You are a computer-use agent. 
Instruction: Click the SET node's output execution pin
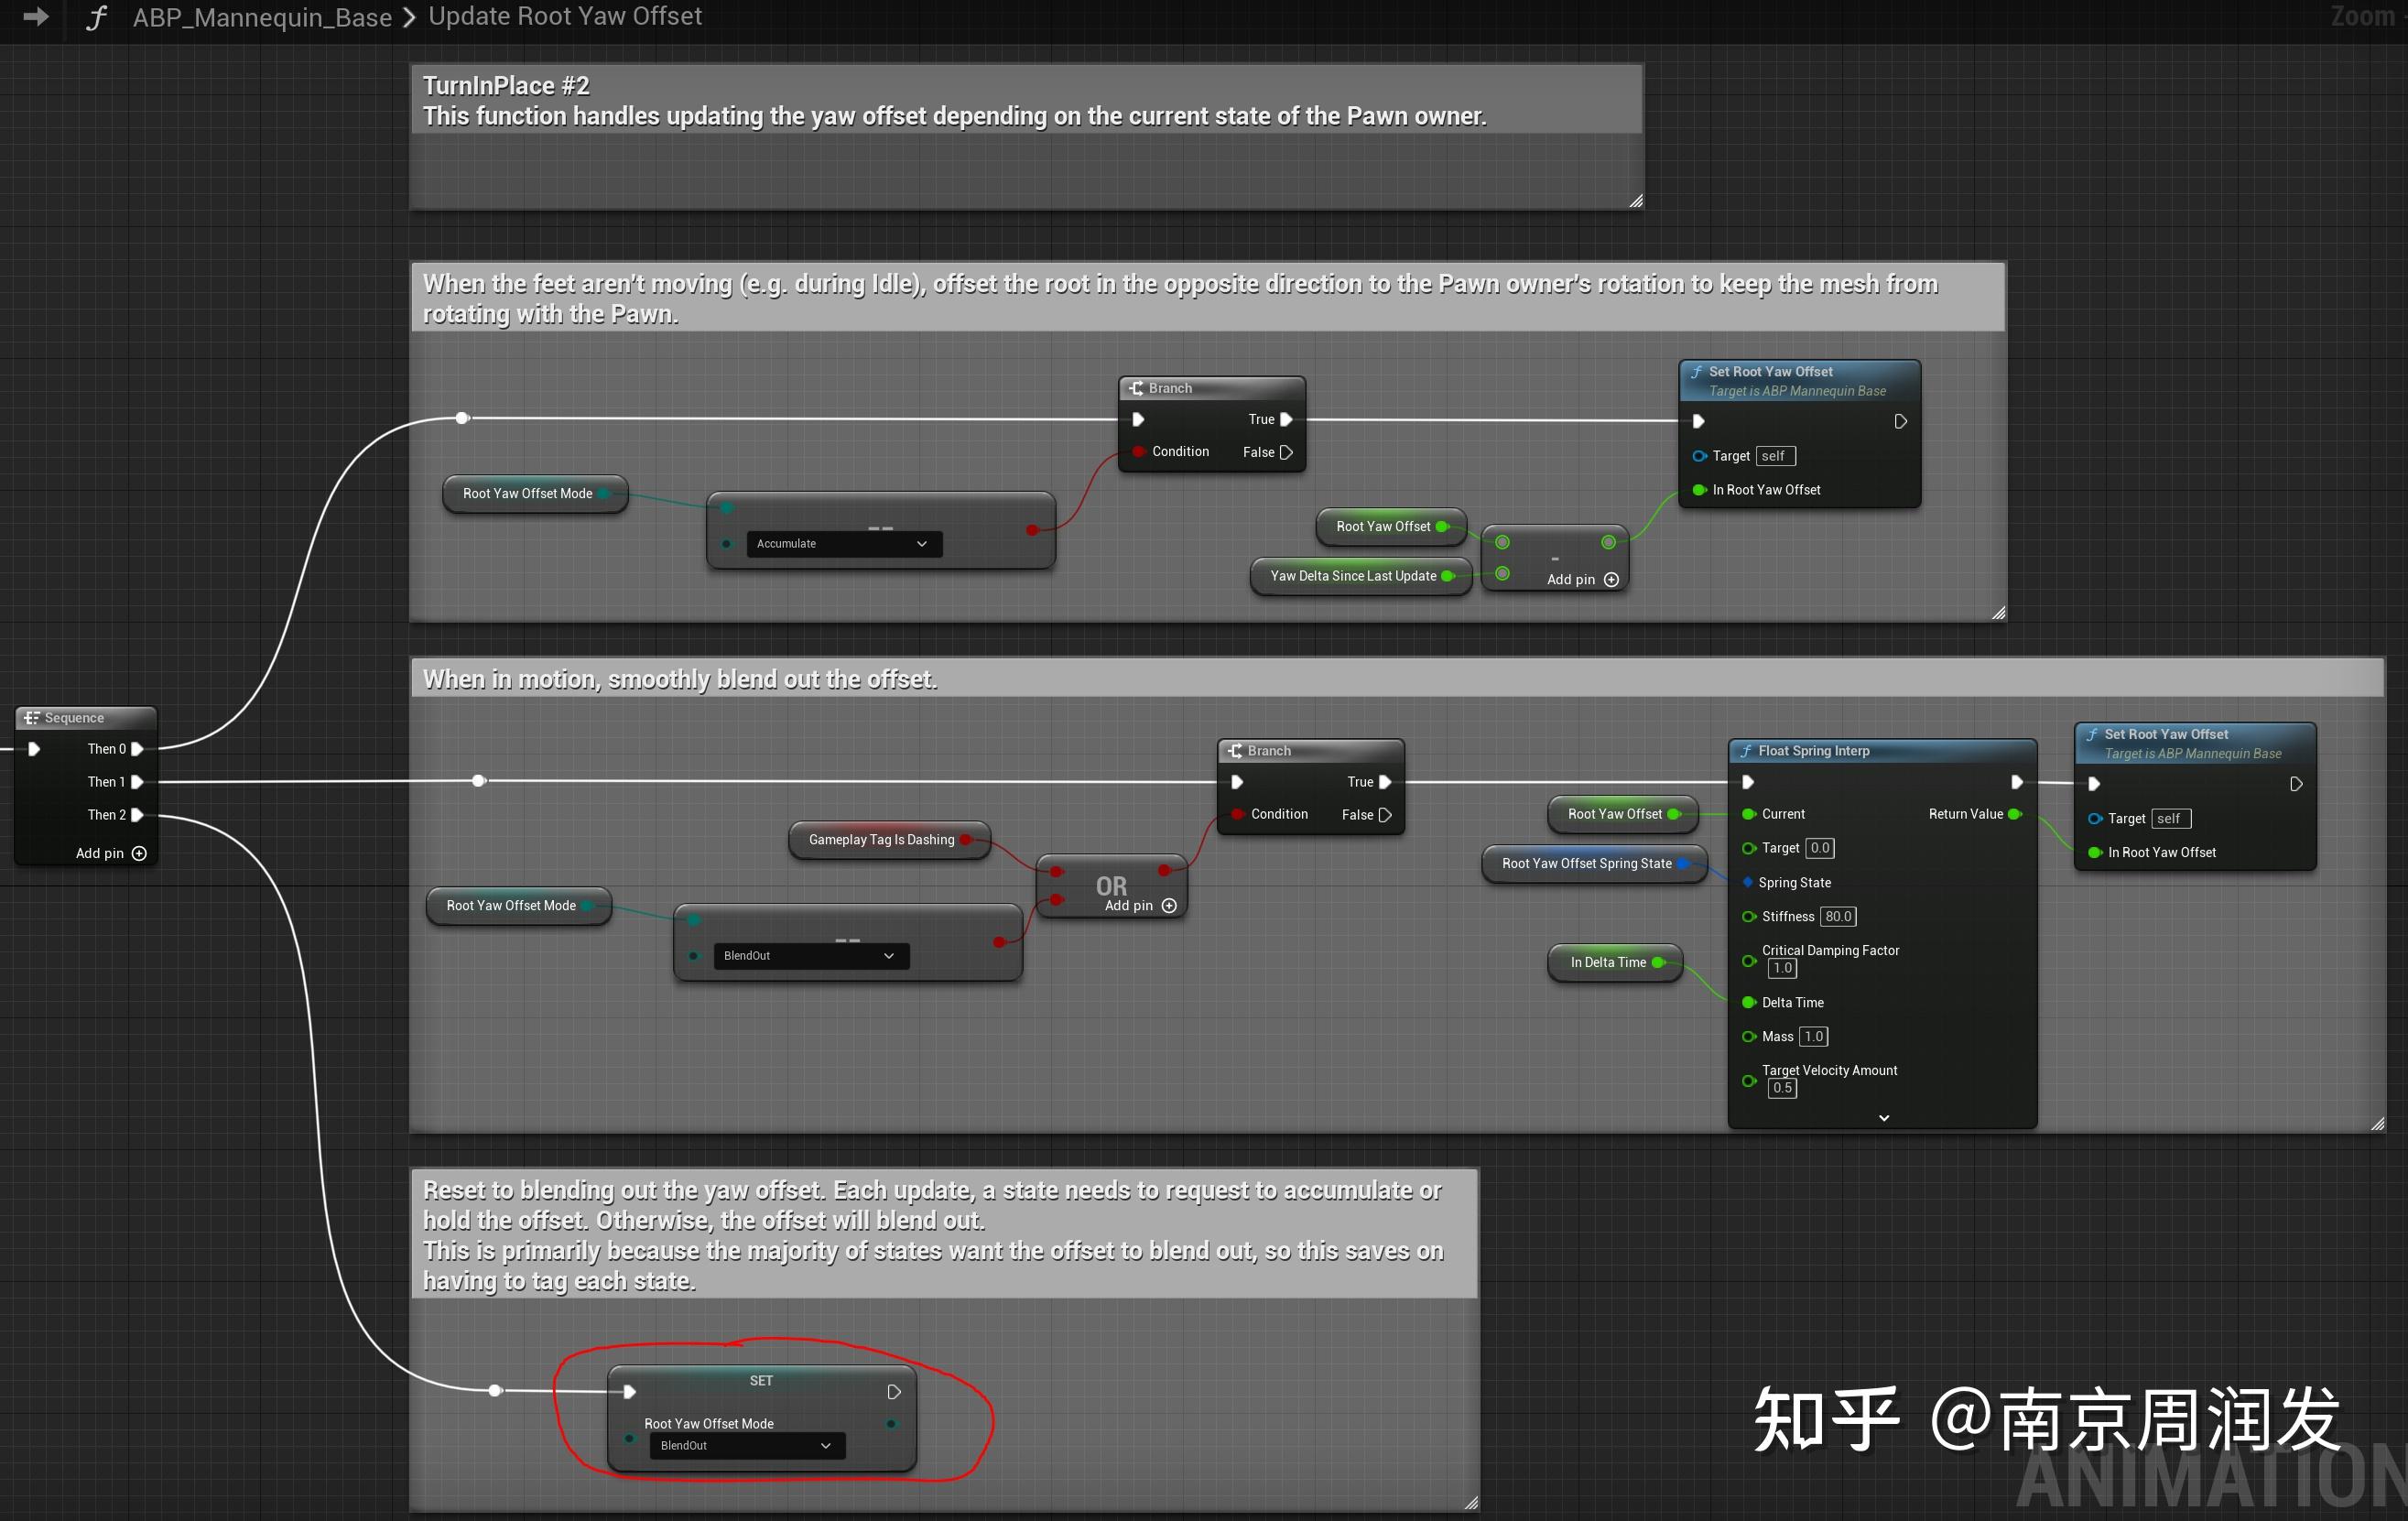click(x=894, y=1392)
